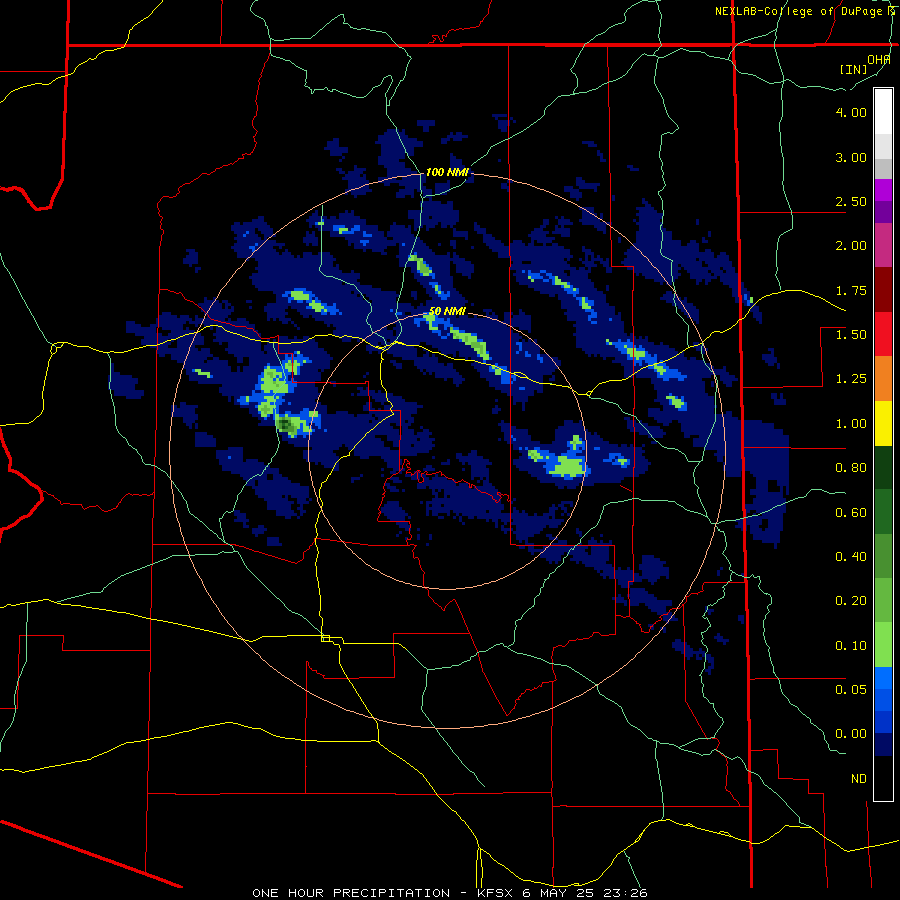Click the '0.20' legend value
The width and height of the screenshot is (900, 900).
point(851,601)
